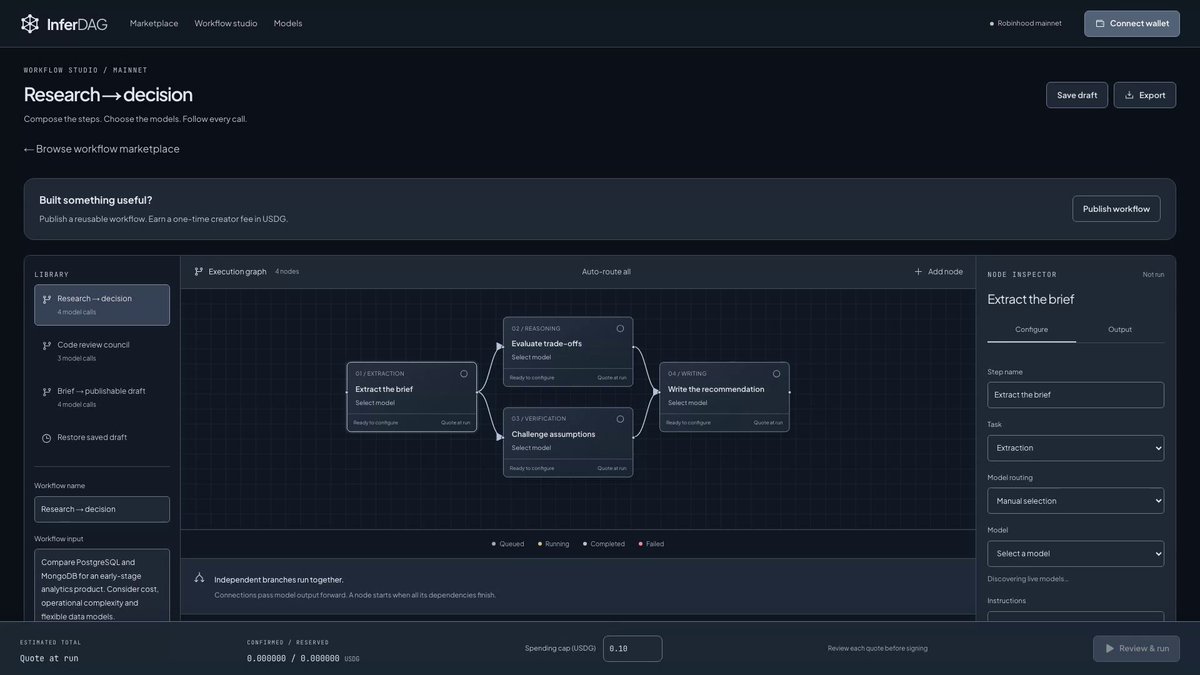
Task: Click the Workflow input text area
Action: [102, 586]
